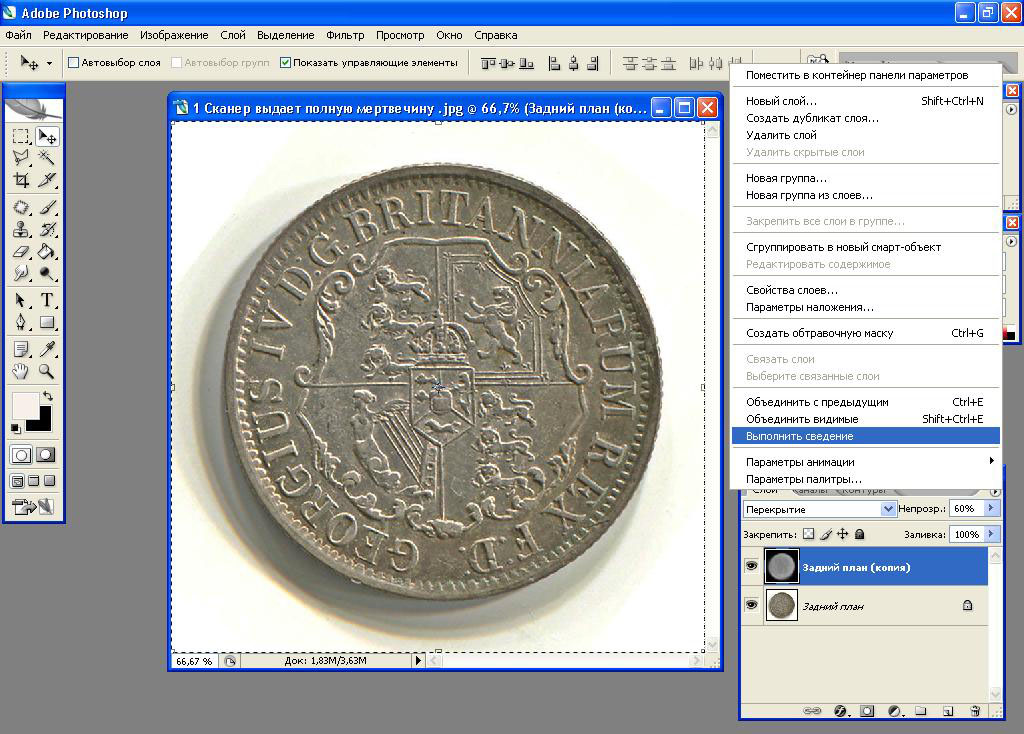The image size is (1024, 734).
Task: Create new group folder icon in Layers
Action: pos(921,711)
